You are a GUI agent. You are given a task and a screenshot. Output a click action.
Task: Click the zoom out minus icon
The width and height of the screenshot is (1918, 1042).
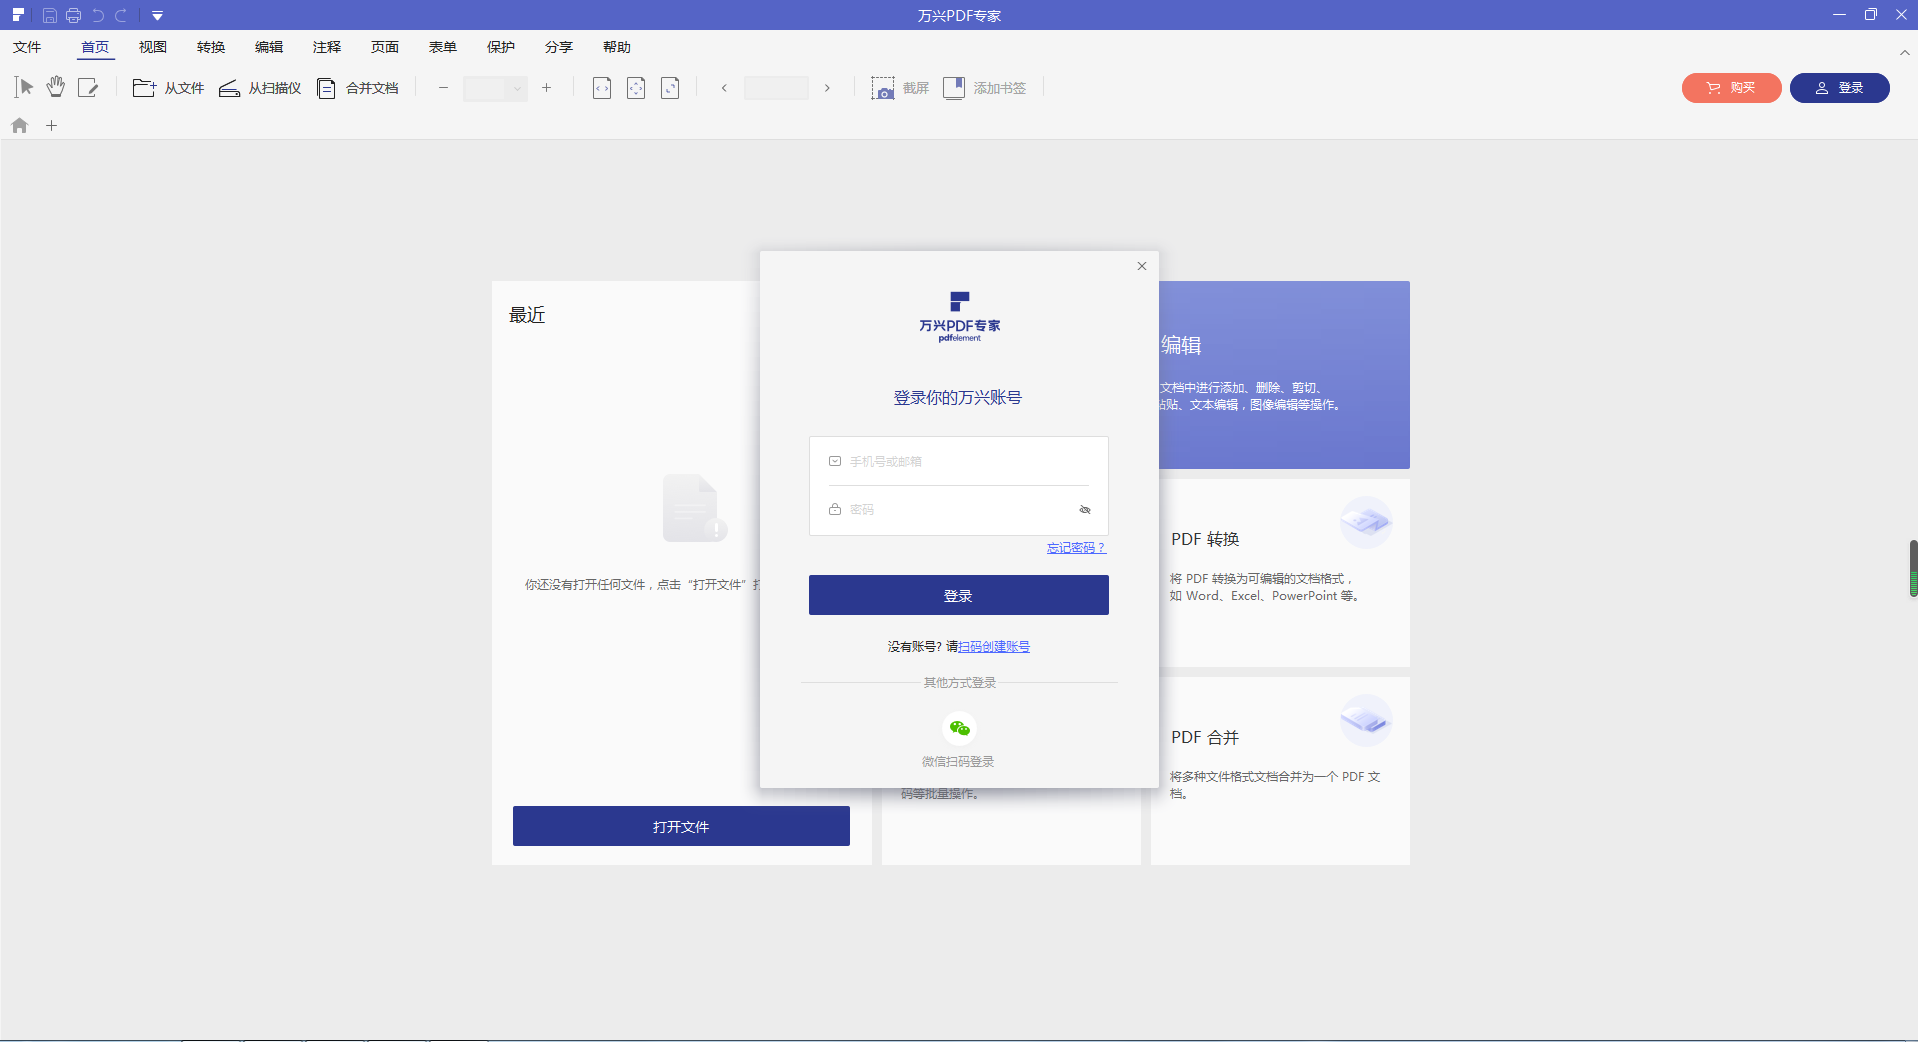[443, 88]
